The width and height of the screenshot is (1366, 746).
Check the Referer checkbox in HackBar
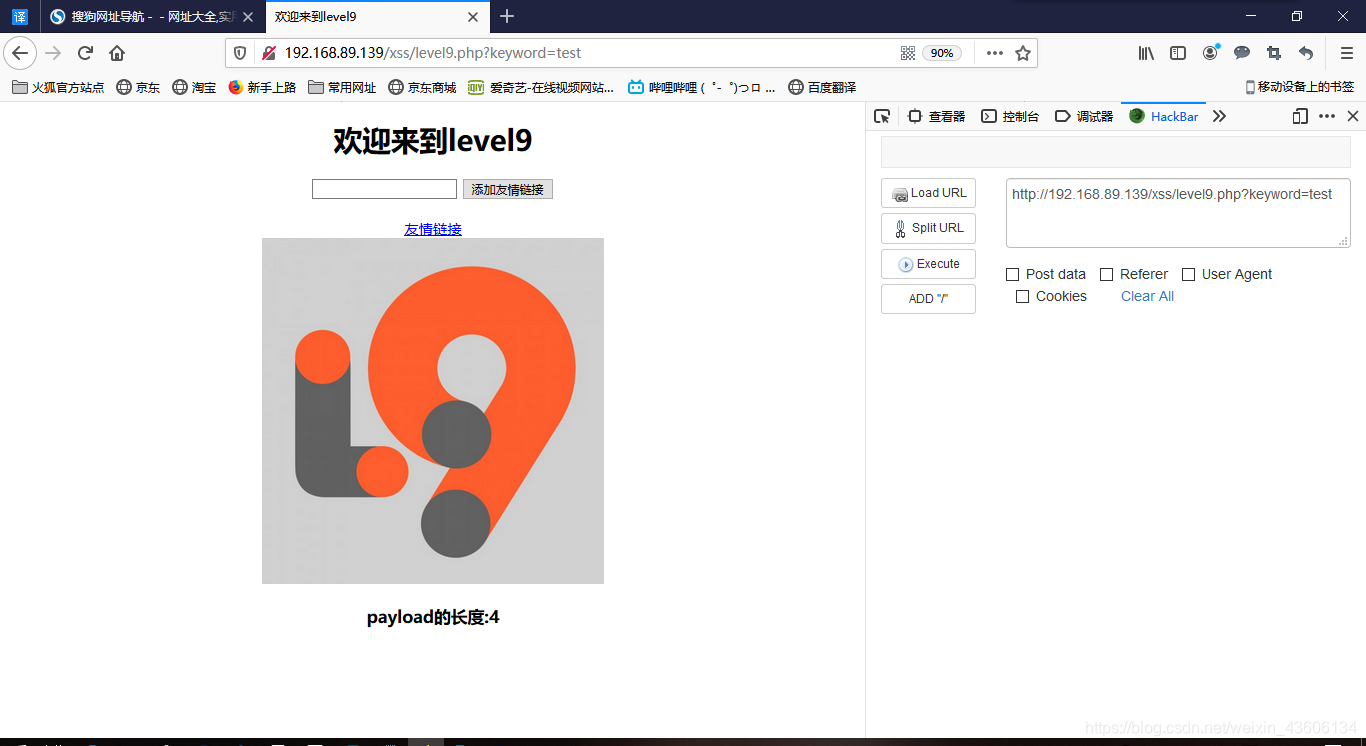click(1106, 274)
